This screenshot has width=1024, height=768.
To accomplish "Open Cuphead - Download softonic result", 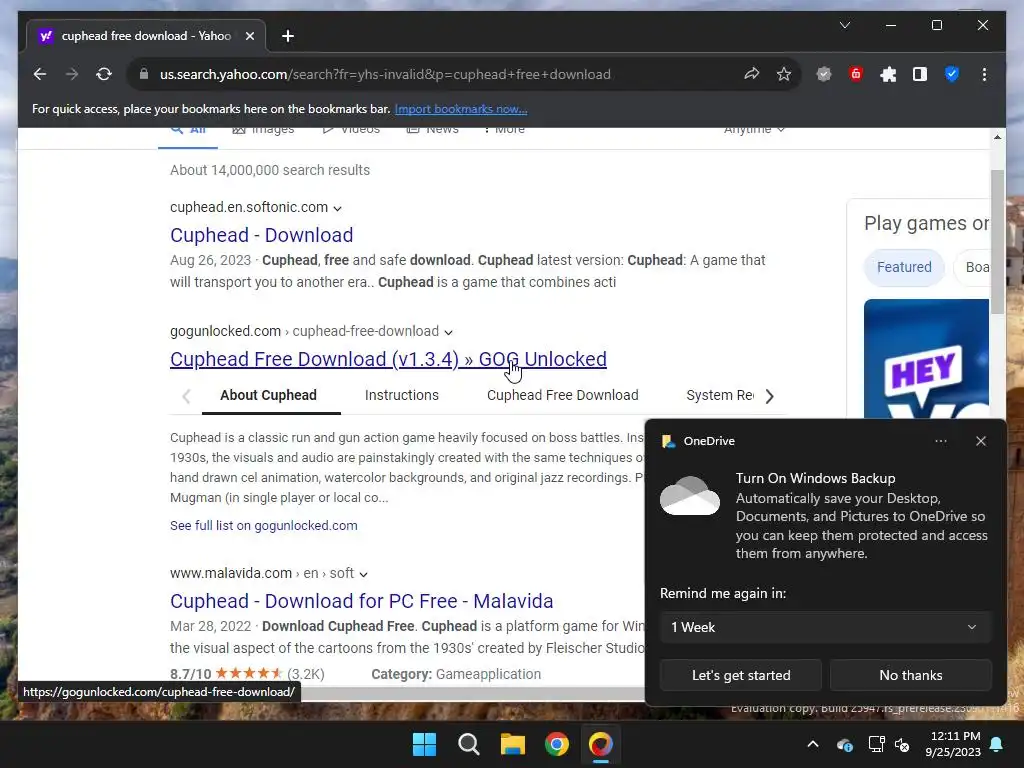I will tap(261, 235).
